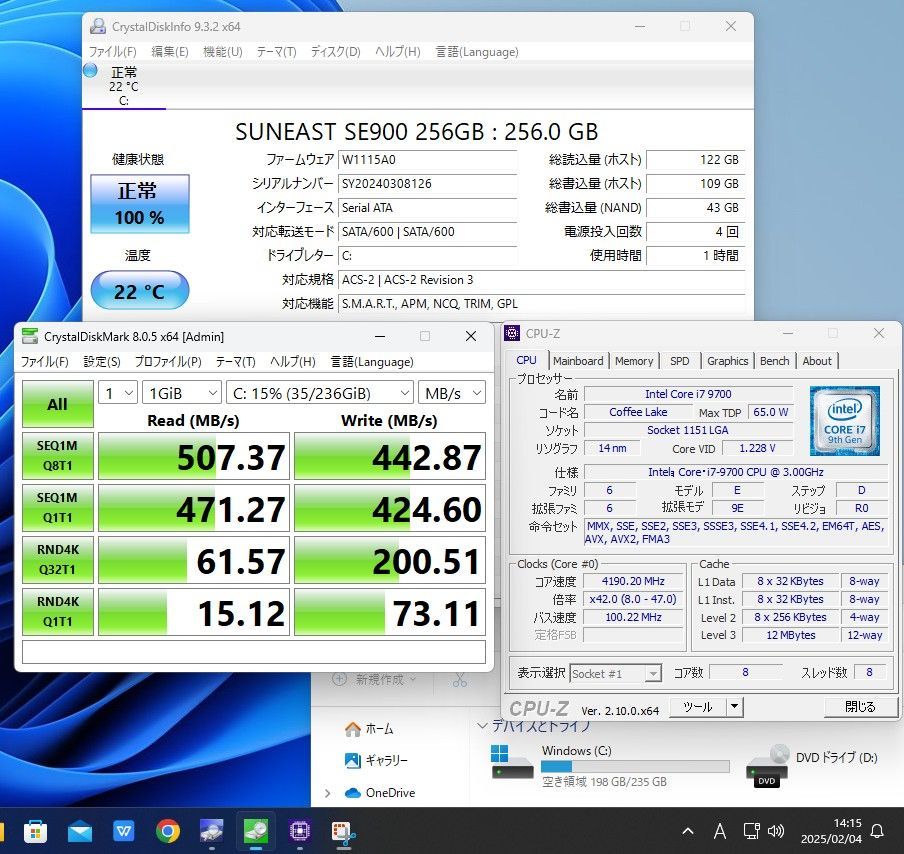The height and width of the screenshot is (854, 904).
Task: Open the test count dropdown showing 1
Action: 118,393
